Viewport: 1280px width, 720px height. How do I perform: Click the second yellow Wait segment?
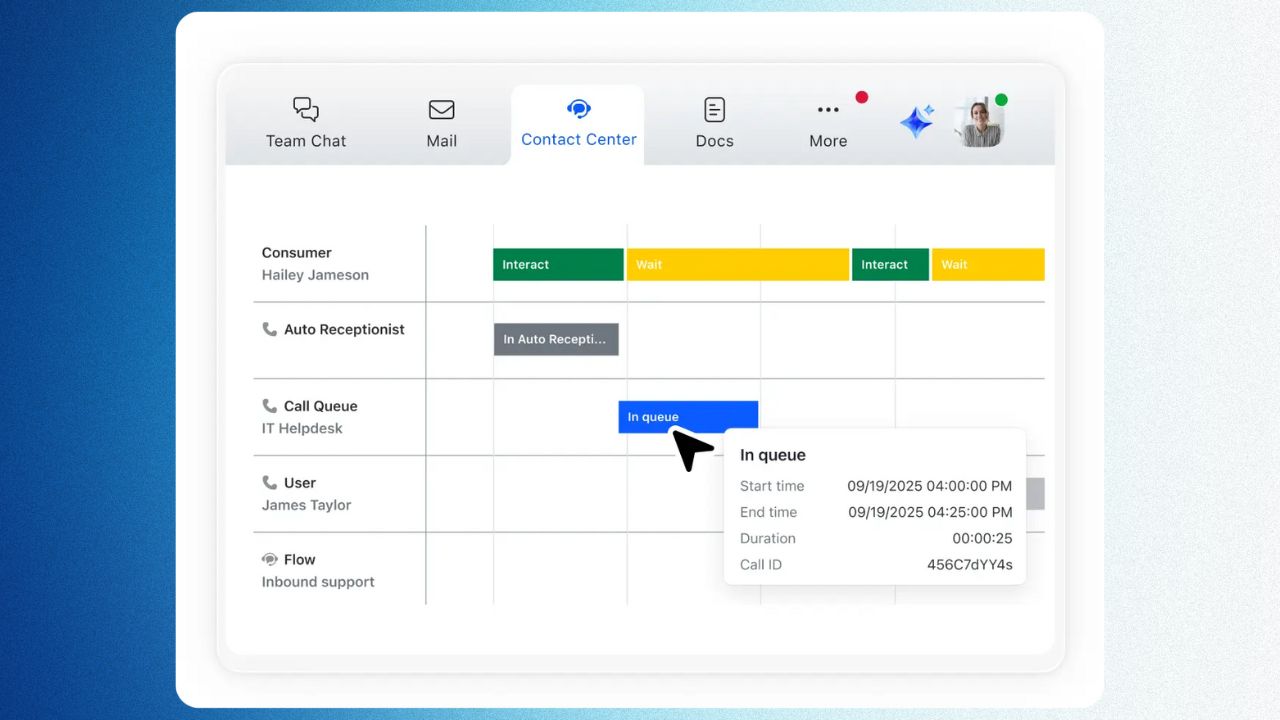[x=987, y=265]
